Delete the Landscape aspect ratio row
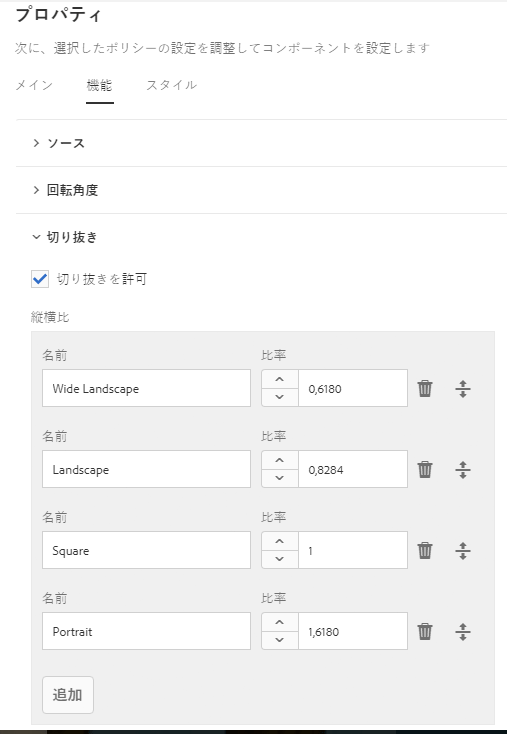Screen dimensions: 507x734 point(425,470)
